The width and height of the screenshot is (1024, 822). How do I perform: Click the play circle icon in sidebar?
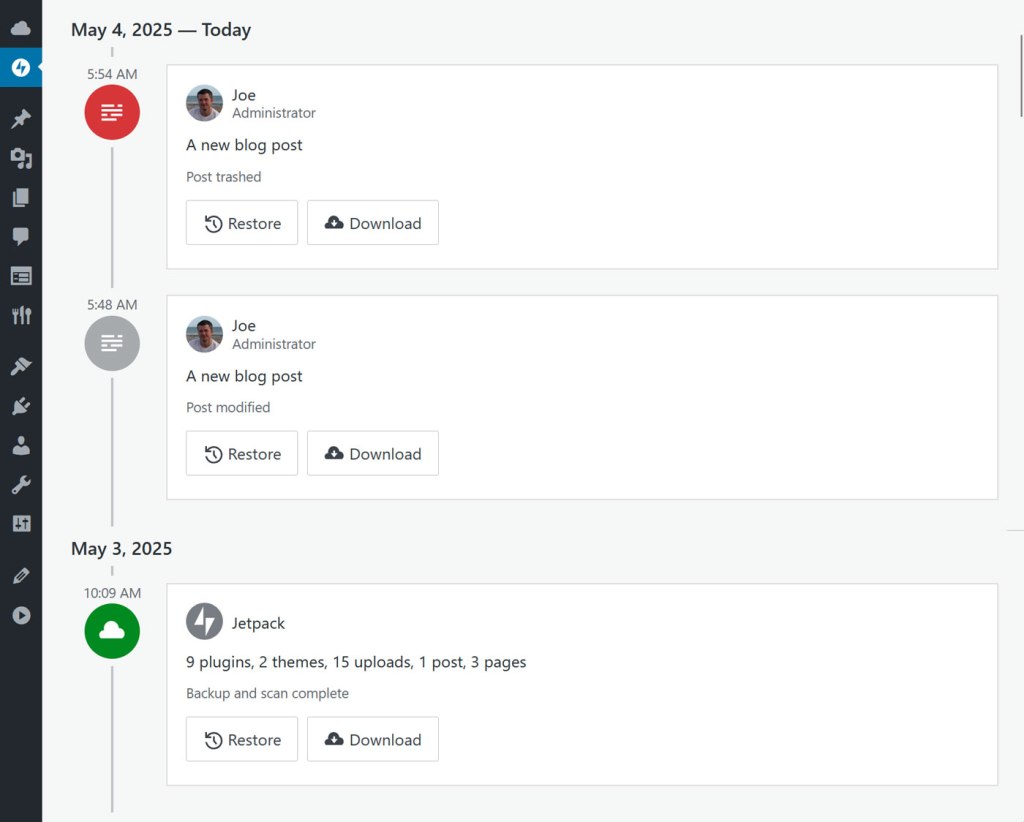(x=21, y=616)
